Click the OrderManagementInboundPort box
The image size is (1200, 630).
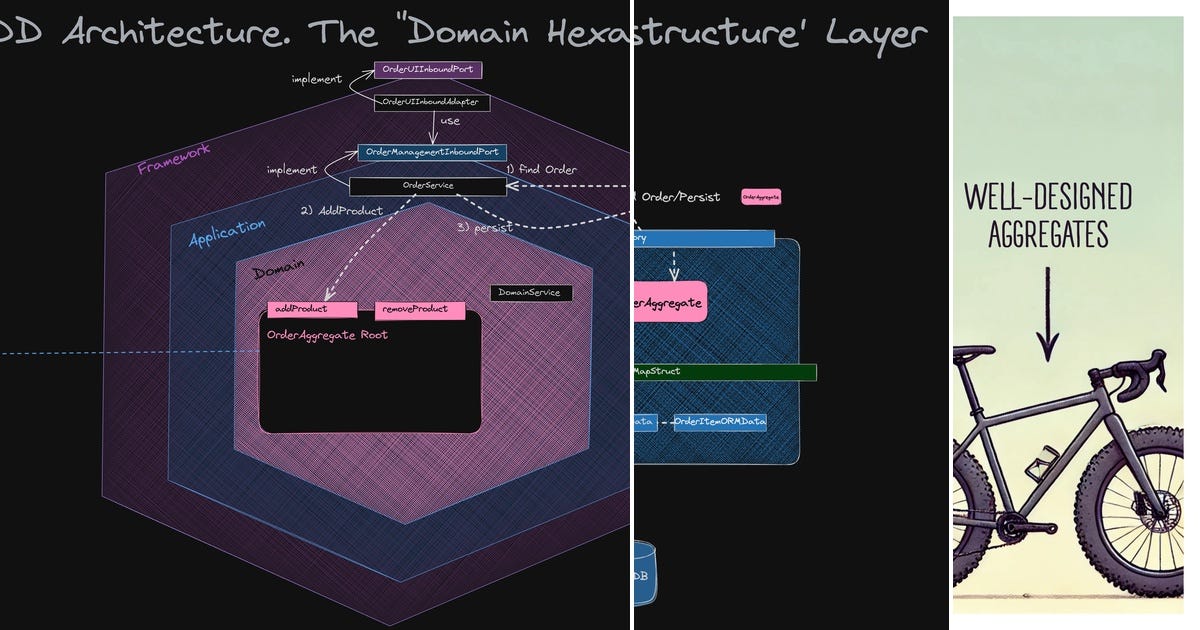coord(432,152)
